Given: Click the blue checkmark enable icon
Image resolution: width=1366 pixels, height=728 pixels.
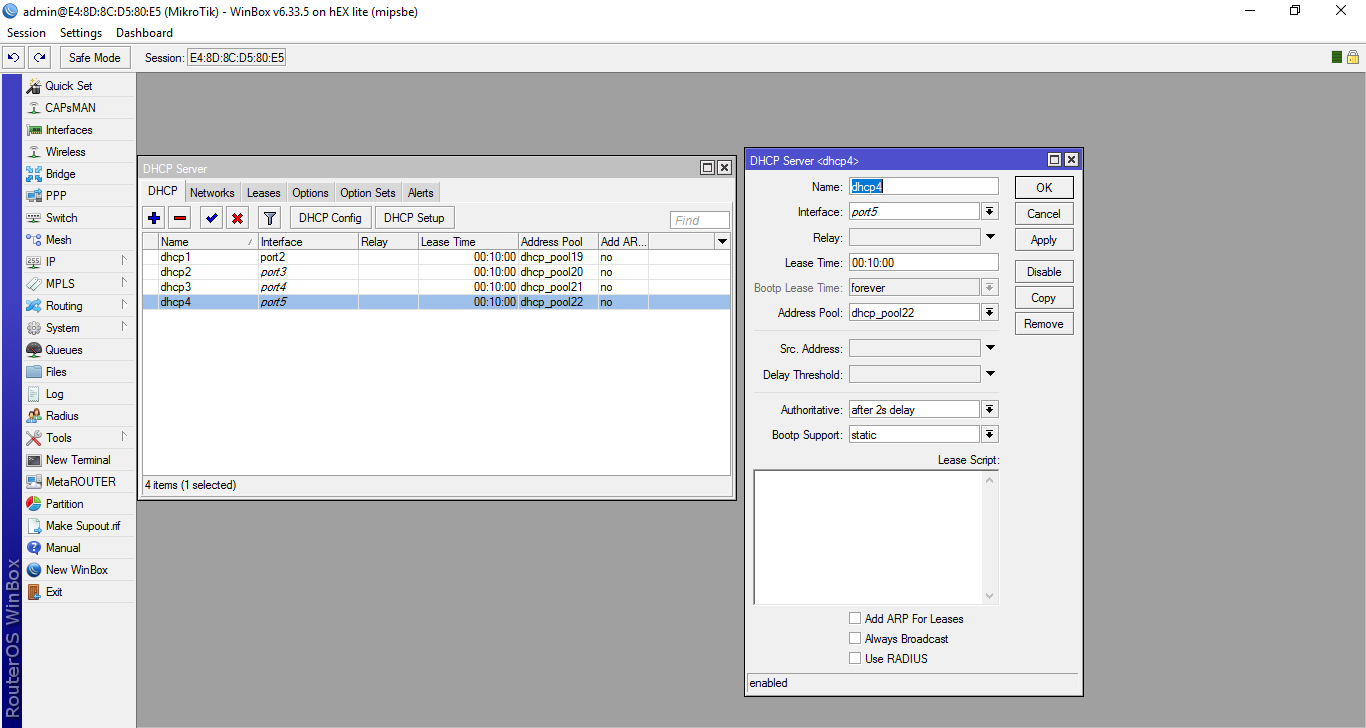Looking at the screenshot, I should click(x=211, y=218).
